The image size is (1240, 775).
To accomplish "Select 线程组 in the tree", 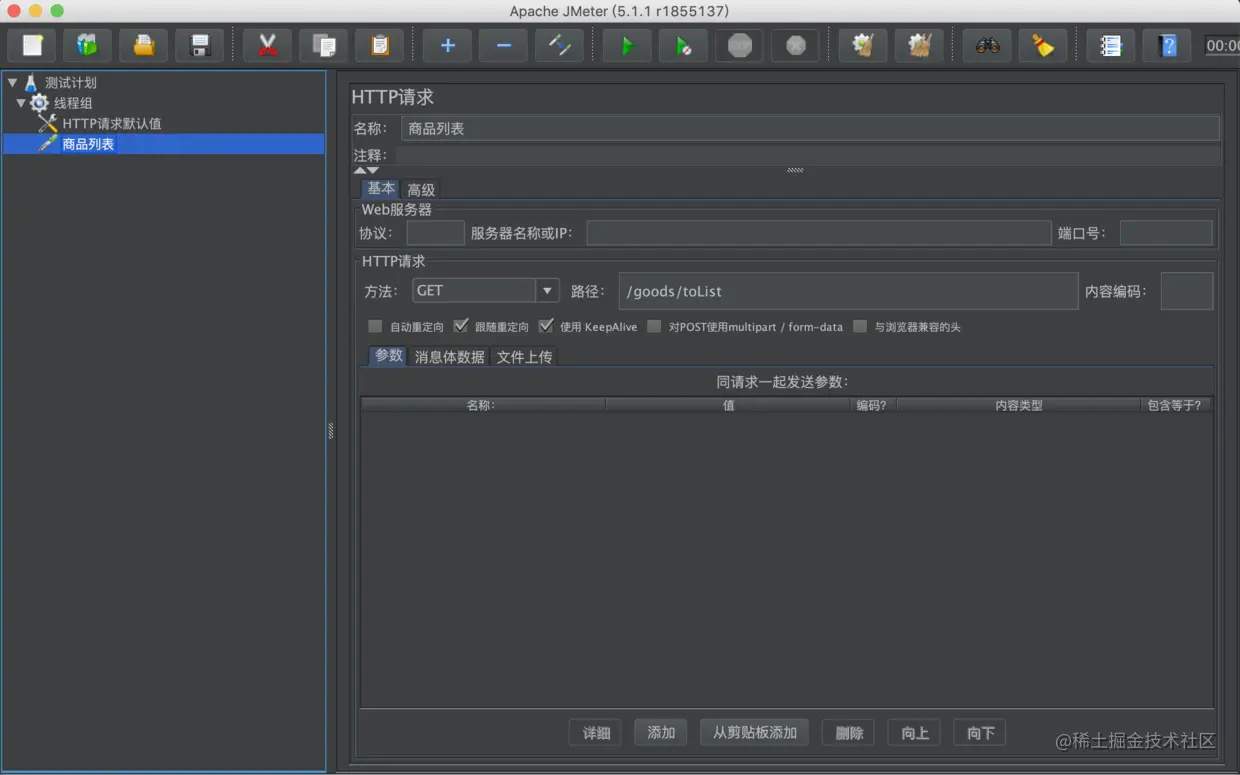I will (73, 103).
